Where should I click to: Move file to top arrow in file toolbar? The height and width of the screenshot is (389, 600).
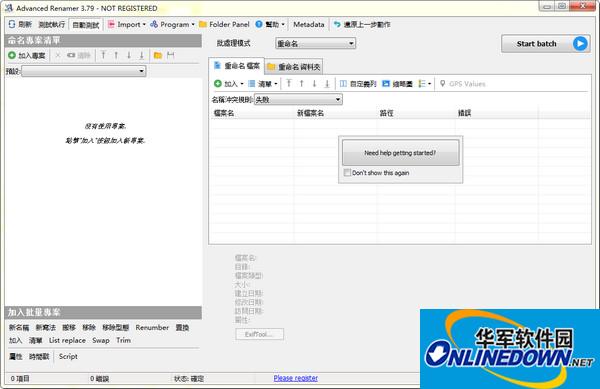(289, 84)
